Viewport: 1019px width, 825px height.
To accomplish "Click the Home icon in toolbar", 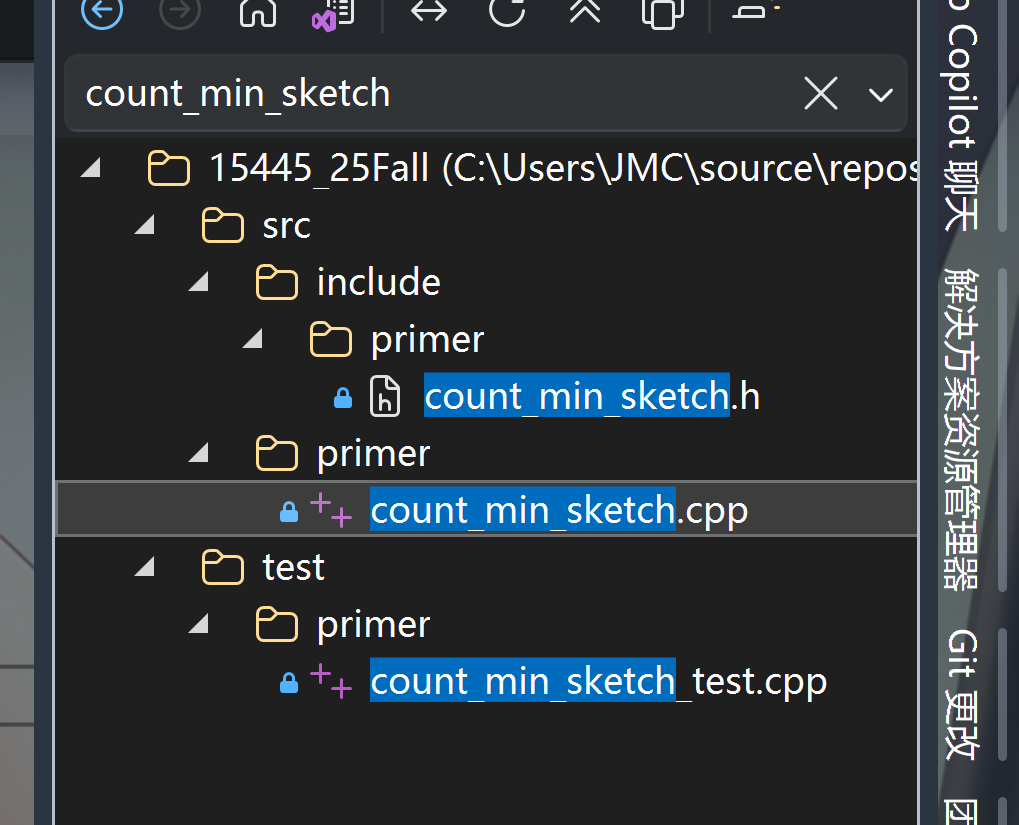I will click(x=258, y=12).
